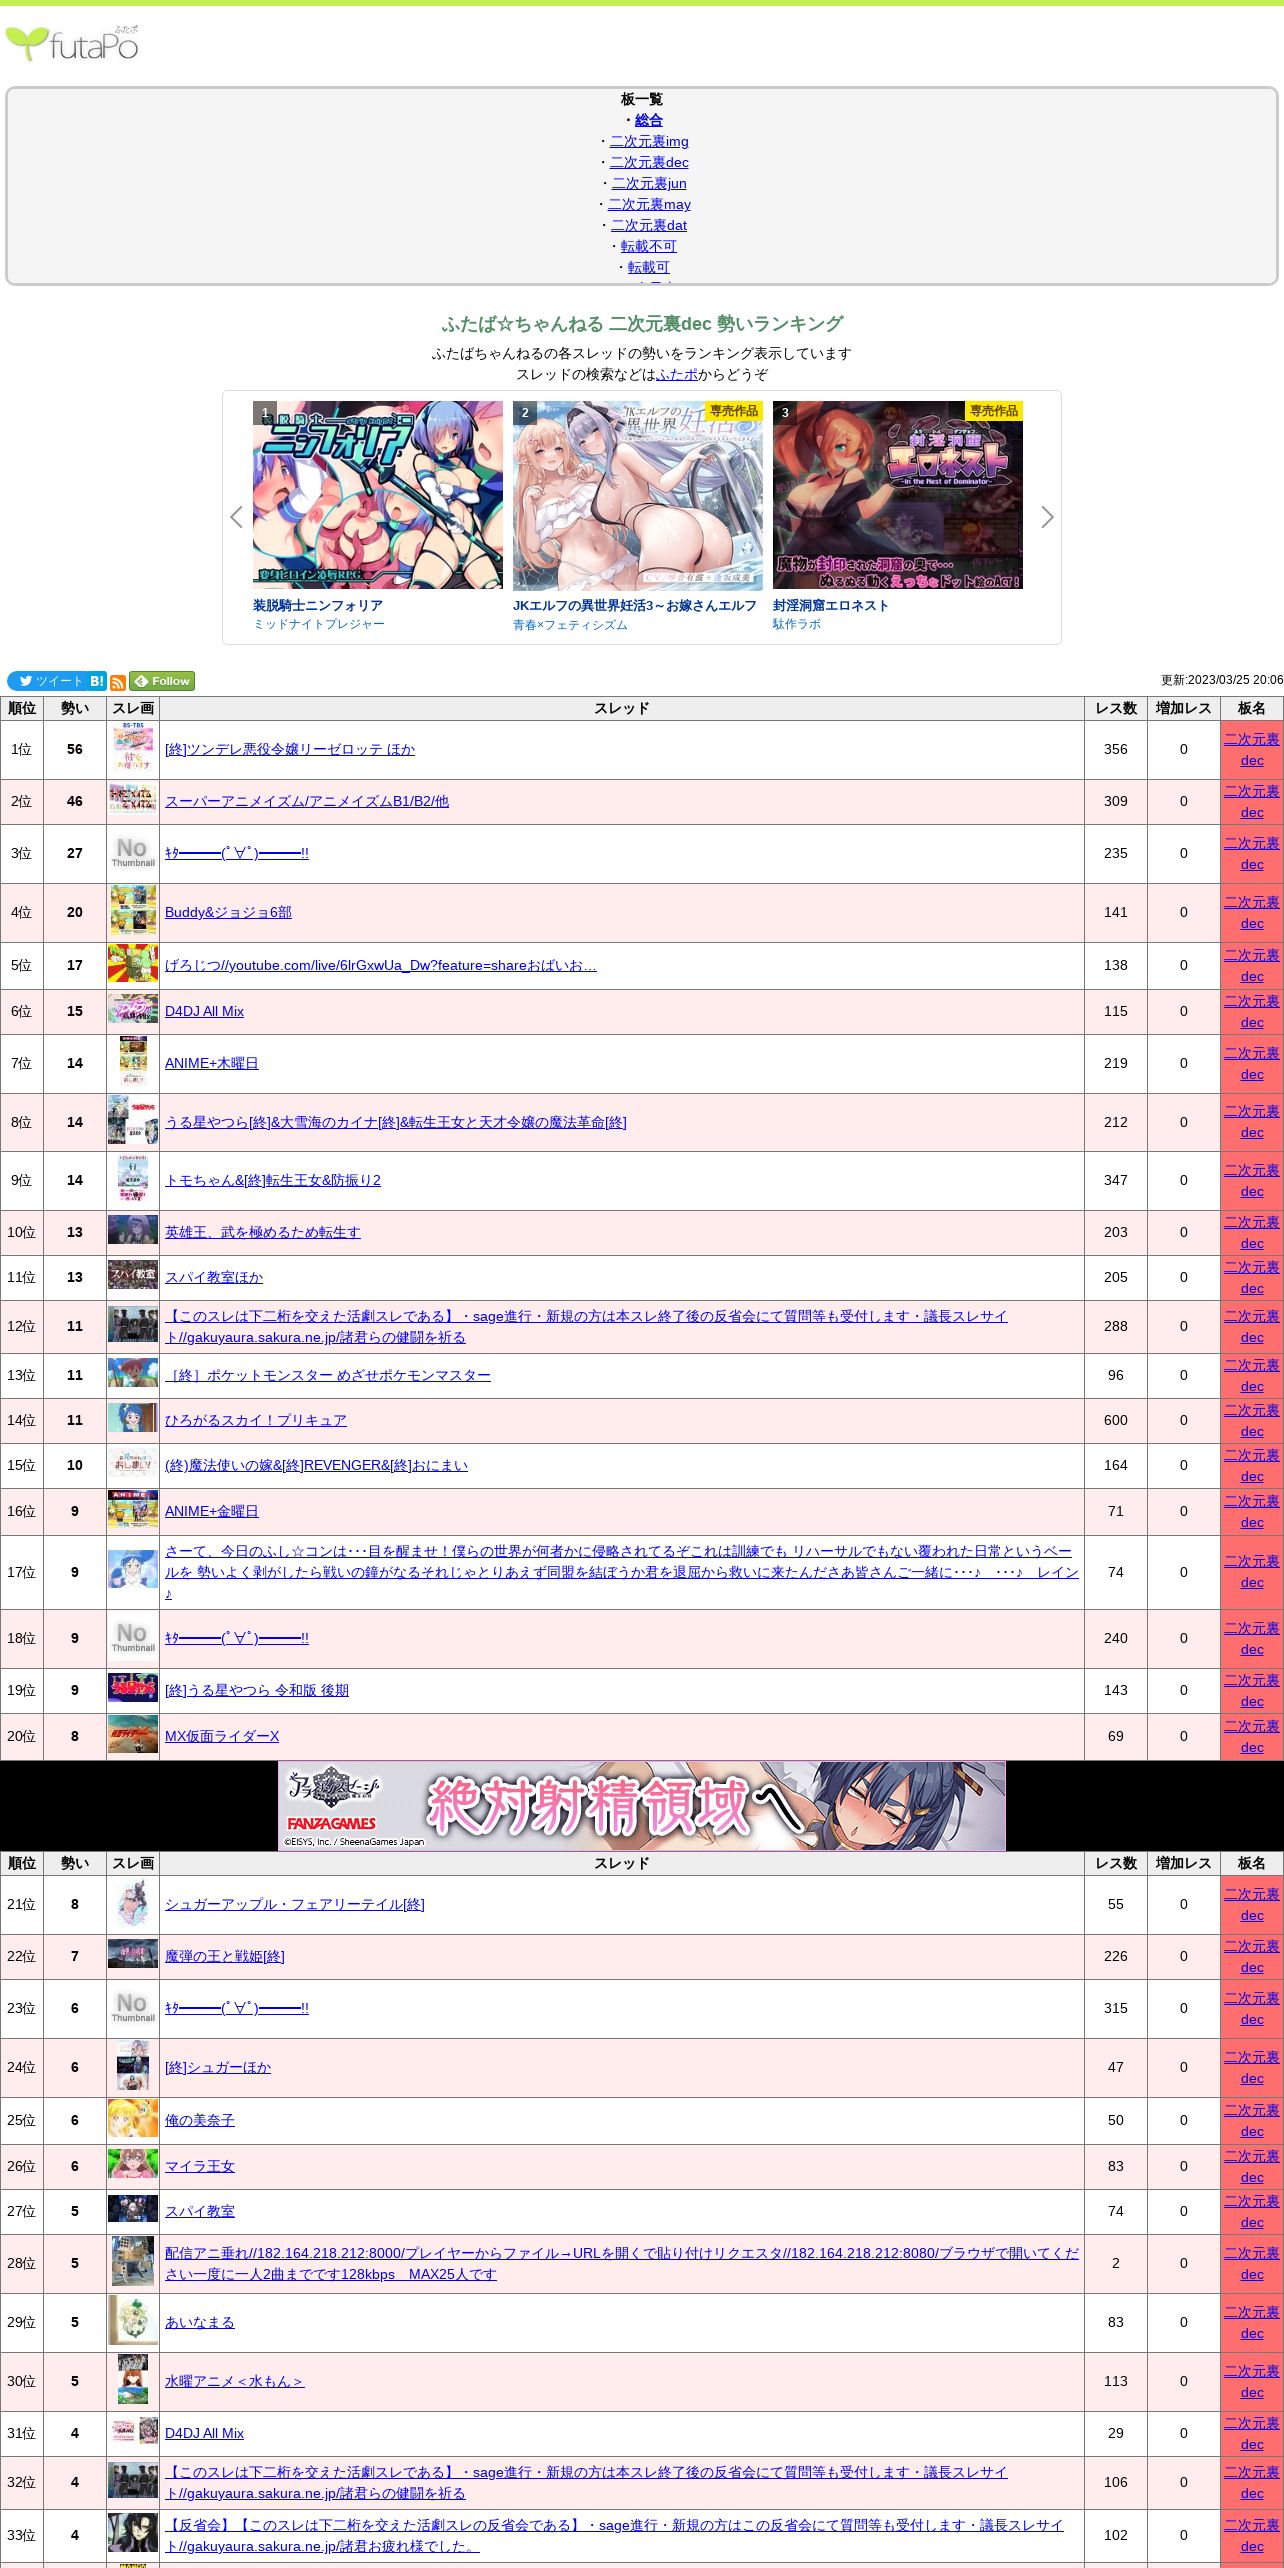The image size is (1284, 2568).
Task: Open thread ツンデレ悪役令嬢リーゼロッテ ほか
Action: pos(290,749)
